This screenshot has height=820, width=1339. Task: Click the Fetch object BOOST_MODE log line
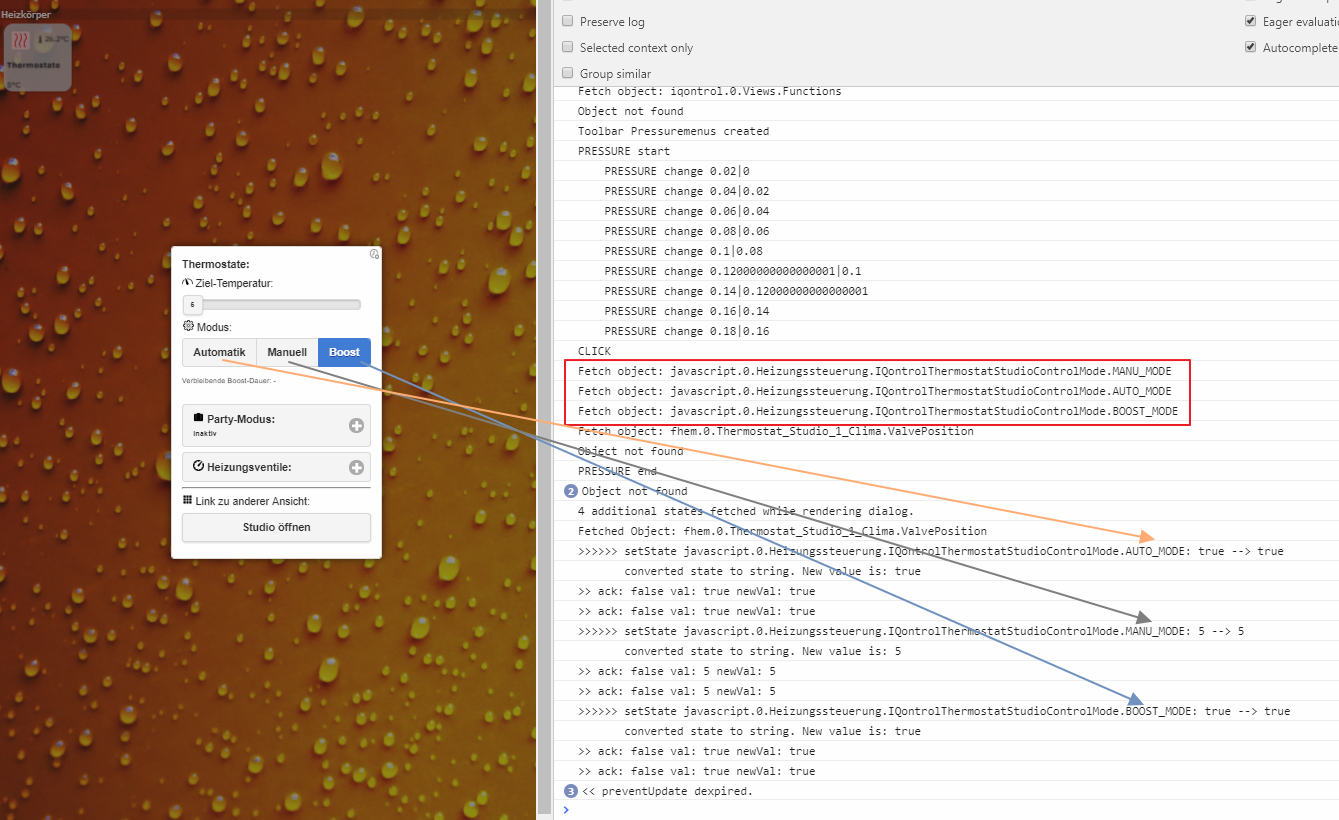(x=878, y=411)
